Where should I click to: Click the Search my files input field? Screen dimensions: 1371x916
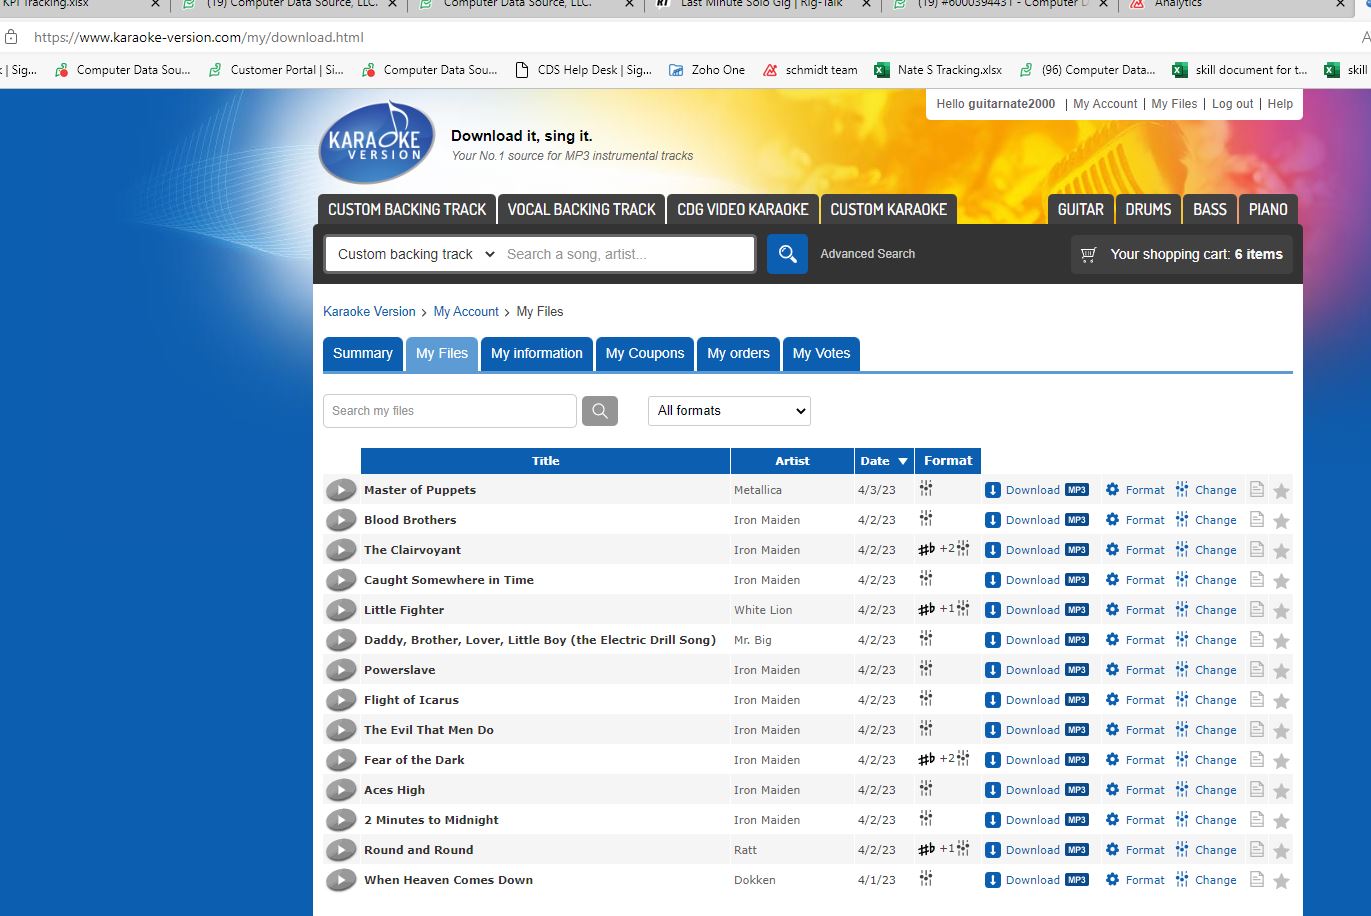[x=449, y=411]
